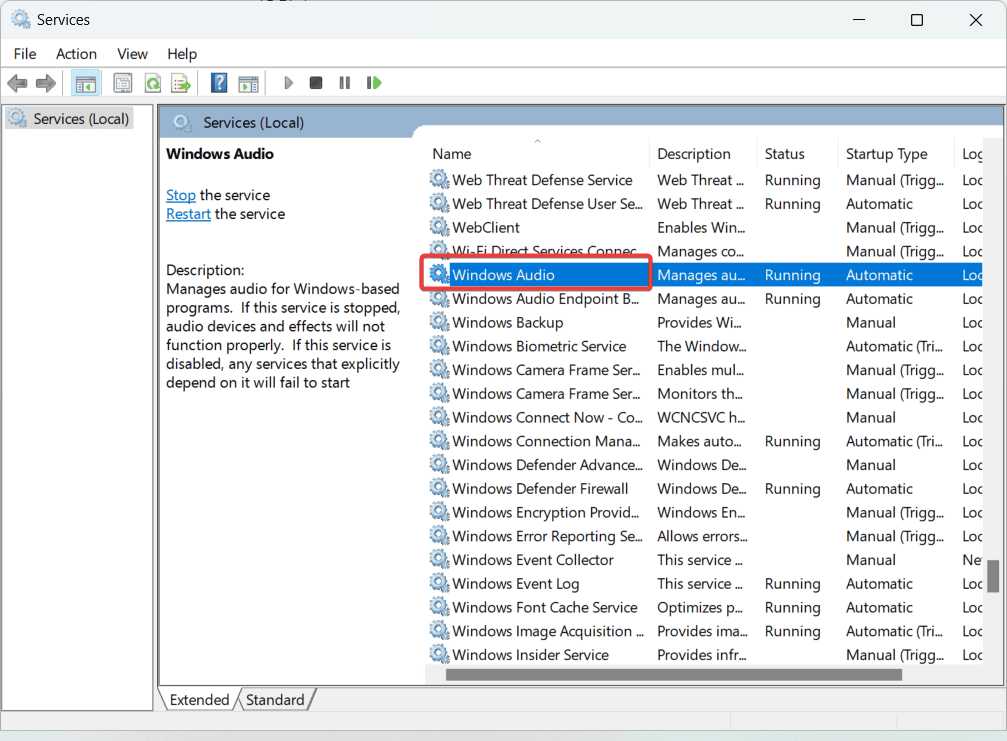Select Windows Defender Advanced Threat service row
1007x741 pixels.
click(x=705, y=465)
